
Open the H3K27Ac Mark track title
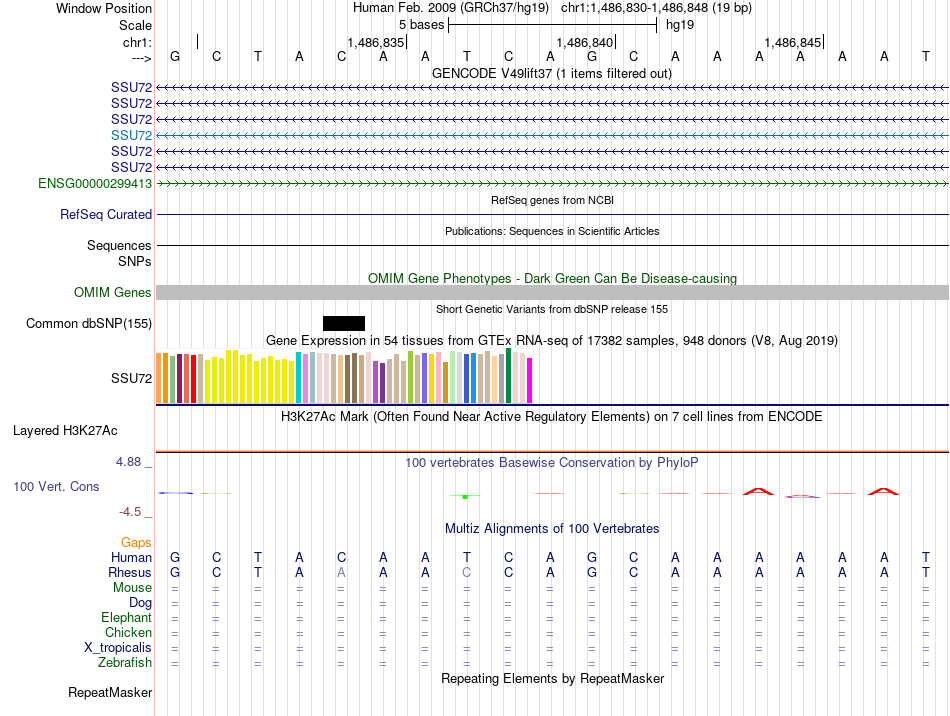coord(552,417)
